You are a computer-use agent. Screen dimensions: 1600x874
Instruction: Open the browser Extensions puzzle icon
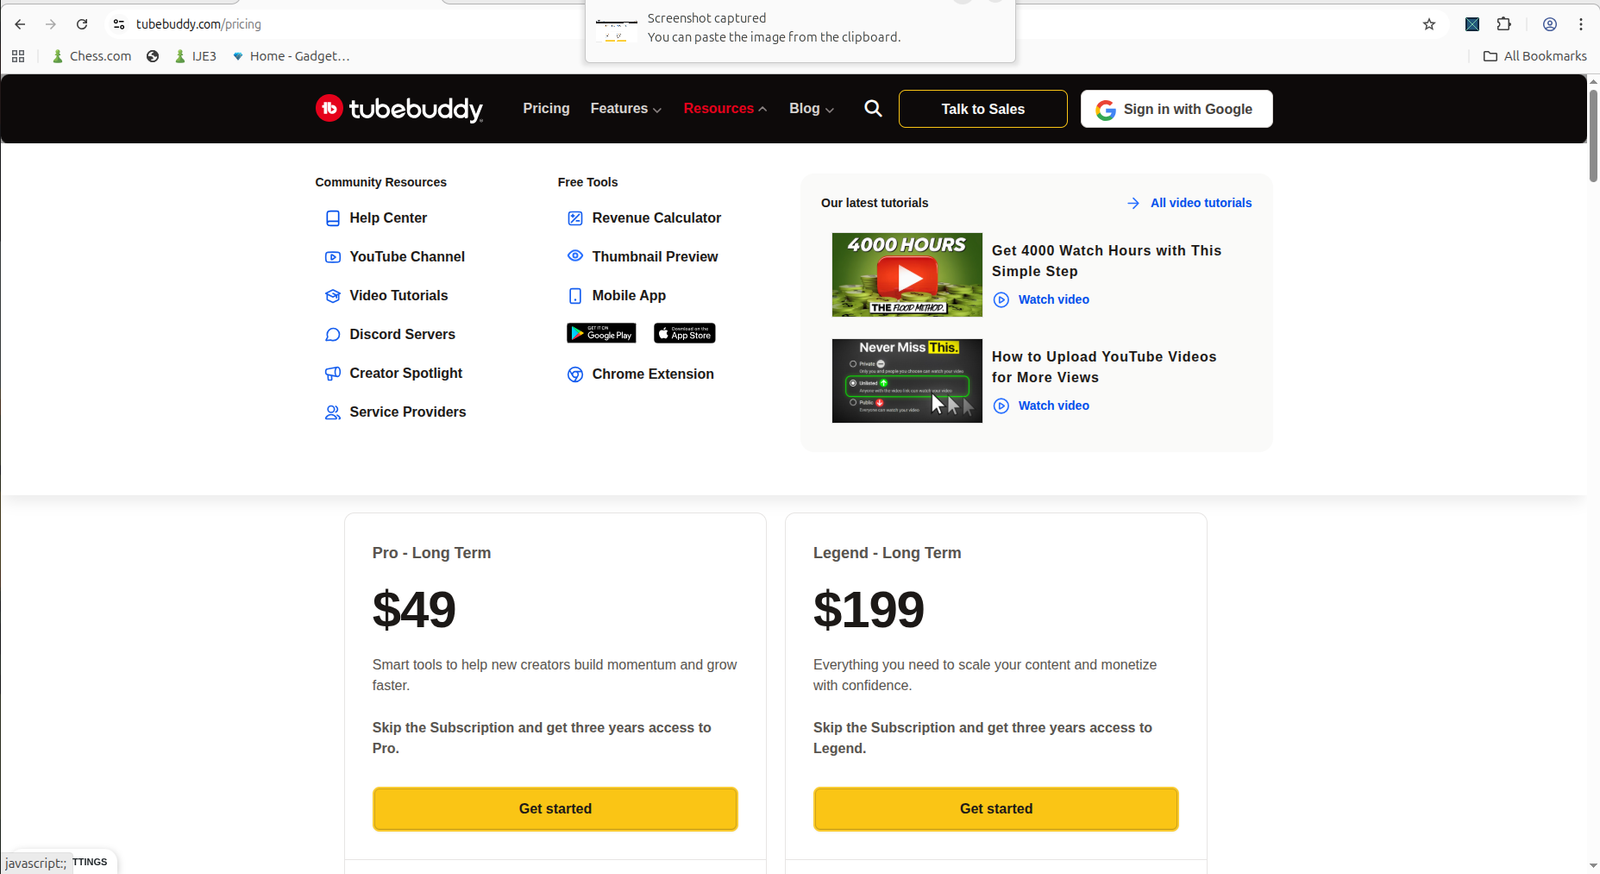(1504, 24)
